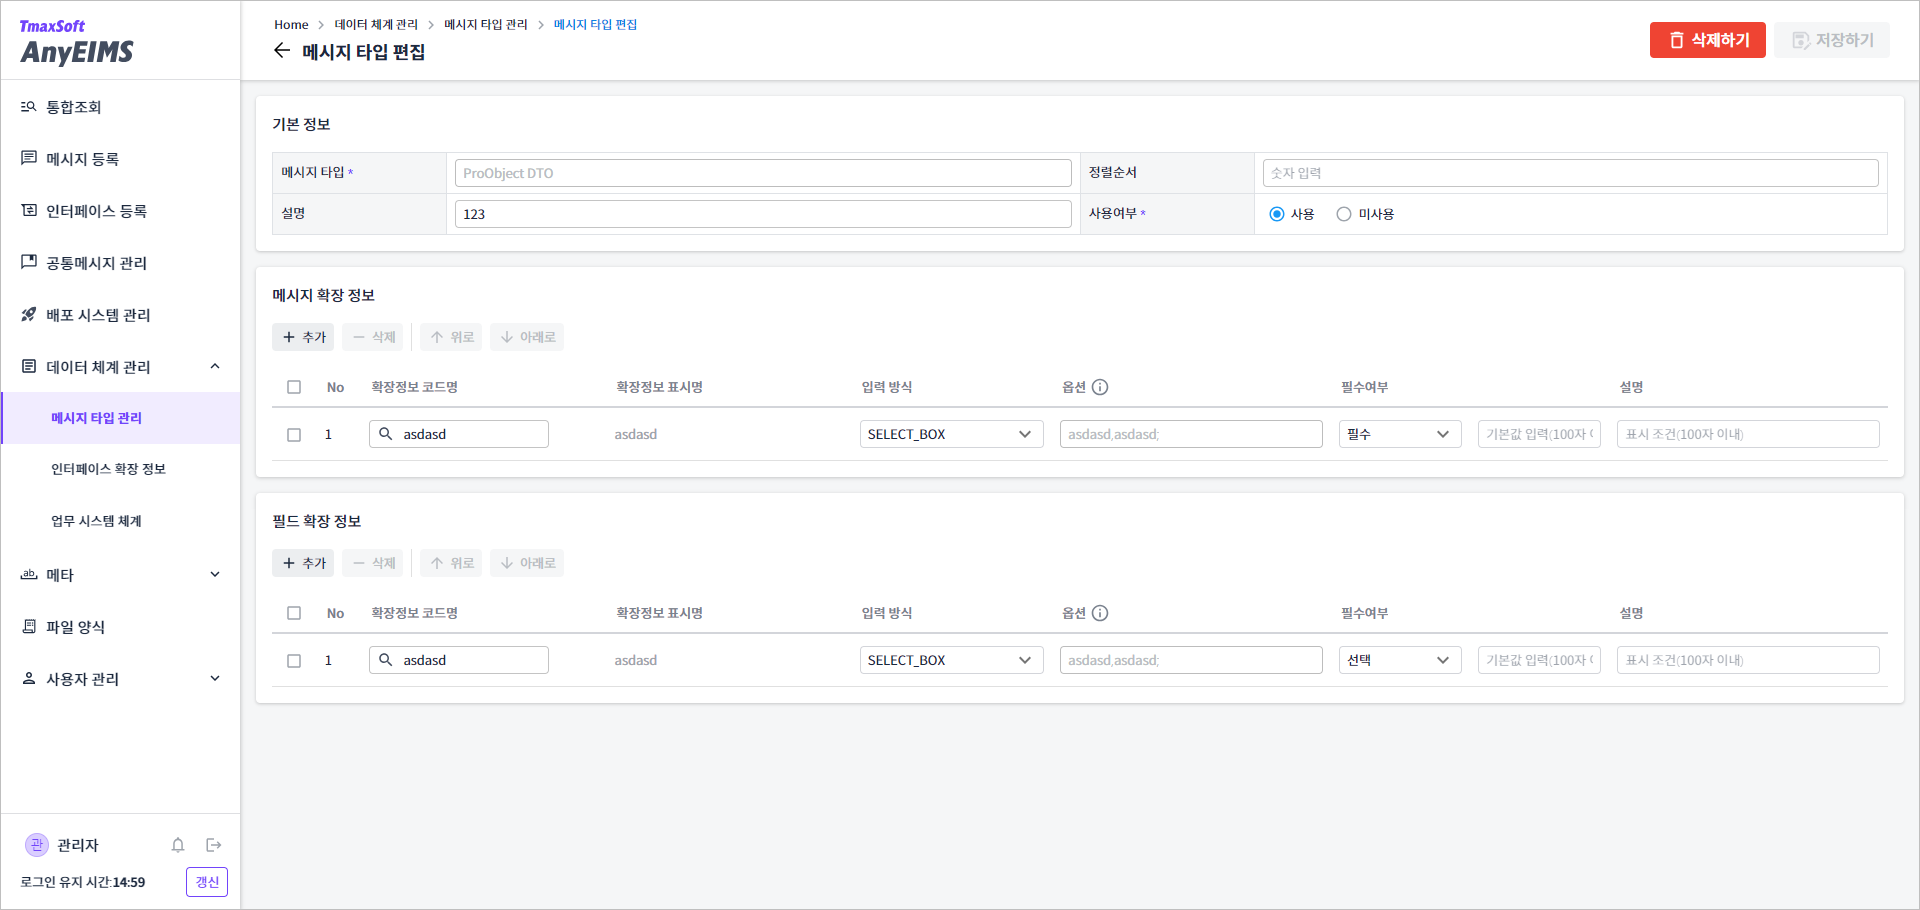Image resolution: width=1920 pixels, height=910 pixels.
Task: Click the 확장정보 코드명 field in 메시지 확장 정보
Action: pyautogui.click(x=459, y=434)
